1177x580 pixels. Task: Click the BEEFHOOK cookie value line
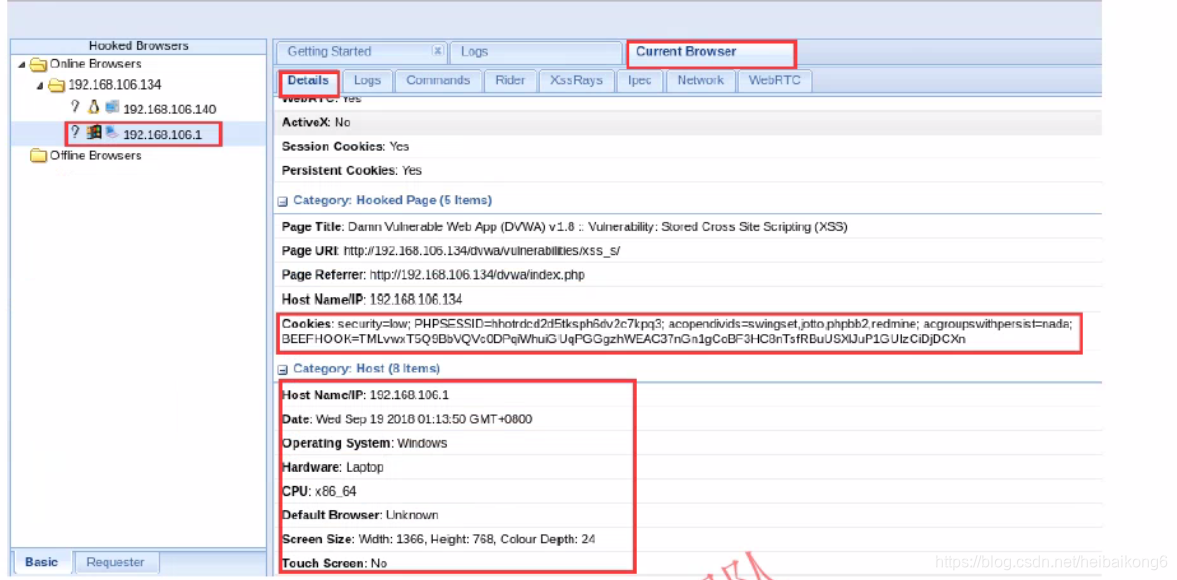(624, 339)
